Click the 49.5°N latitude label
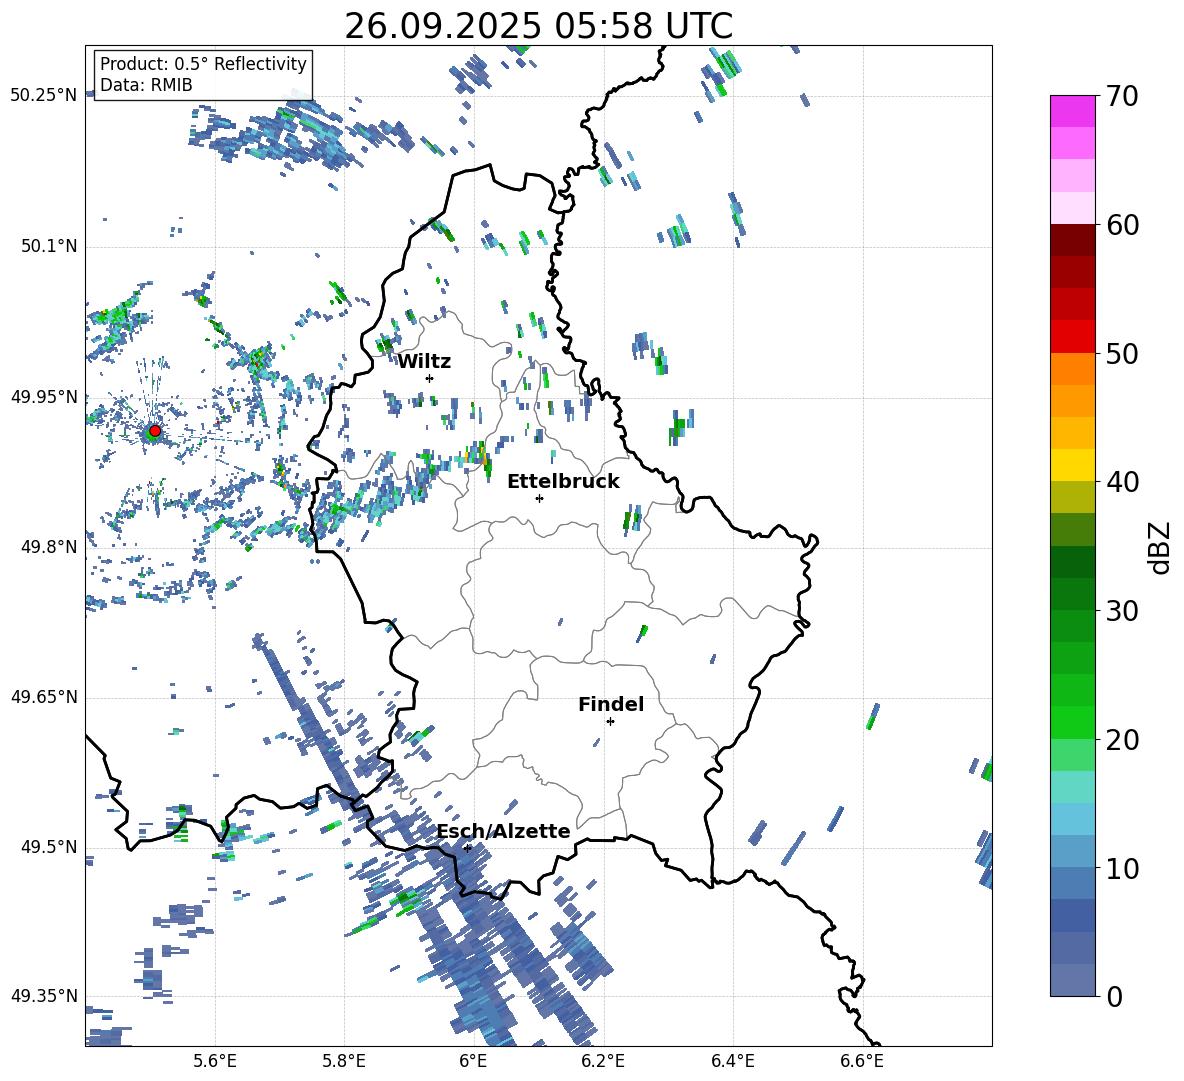 49,847
